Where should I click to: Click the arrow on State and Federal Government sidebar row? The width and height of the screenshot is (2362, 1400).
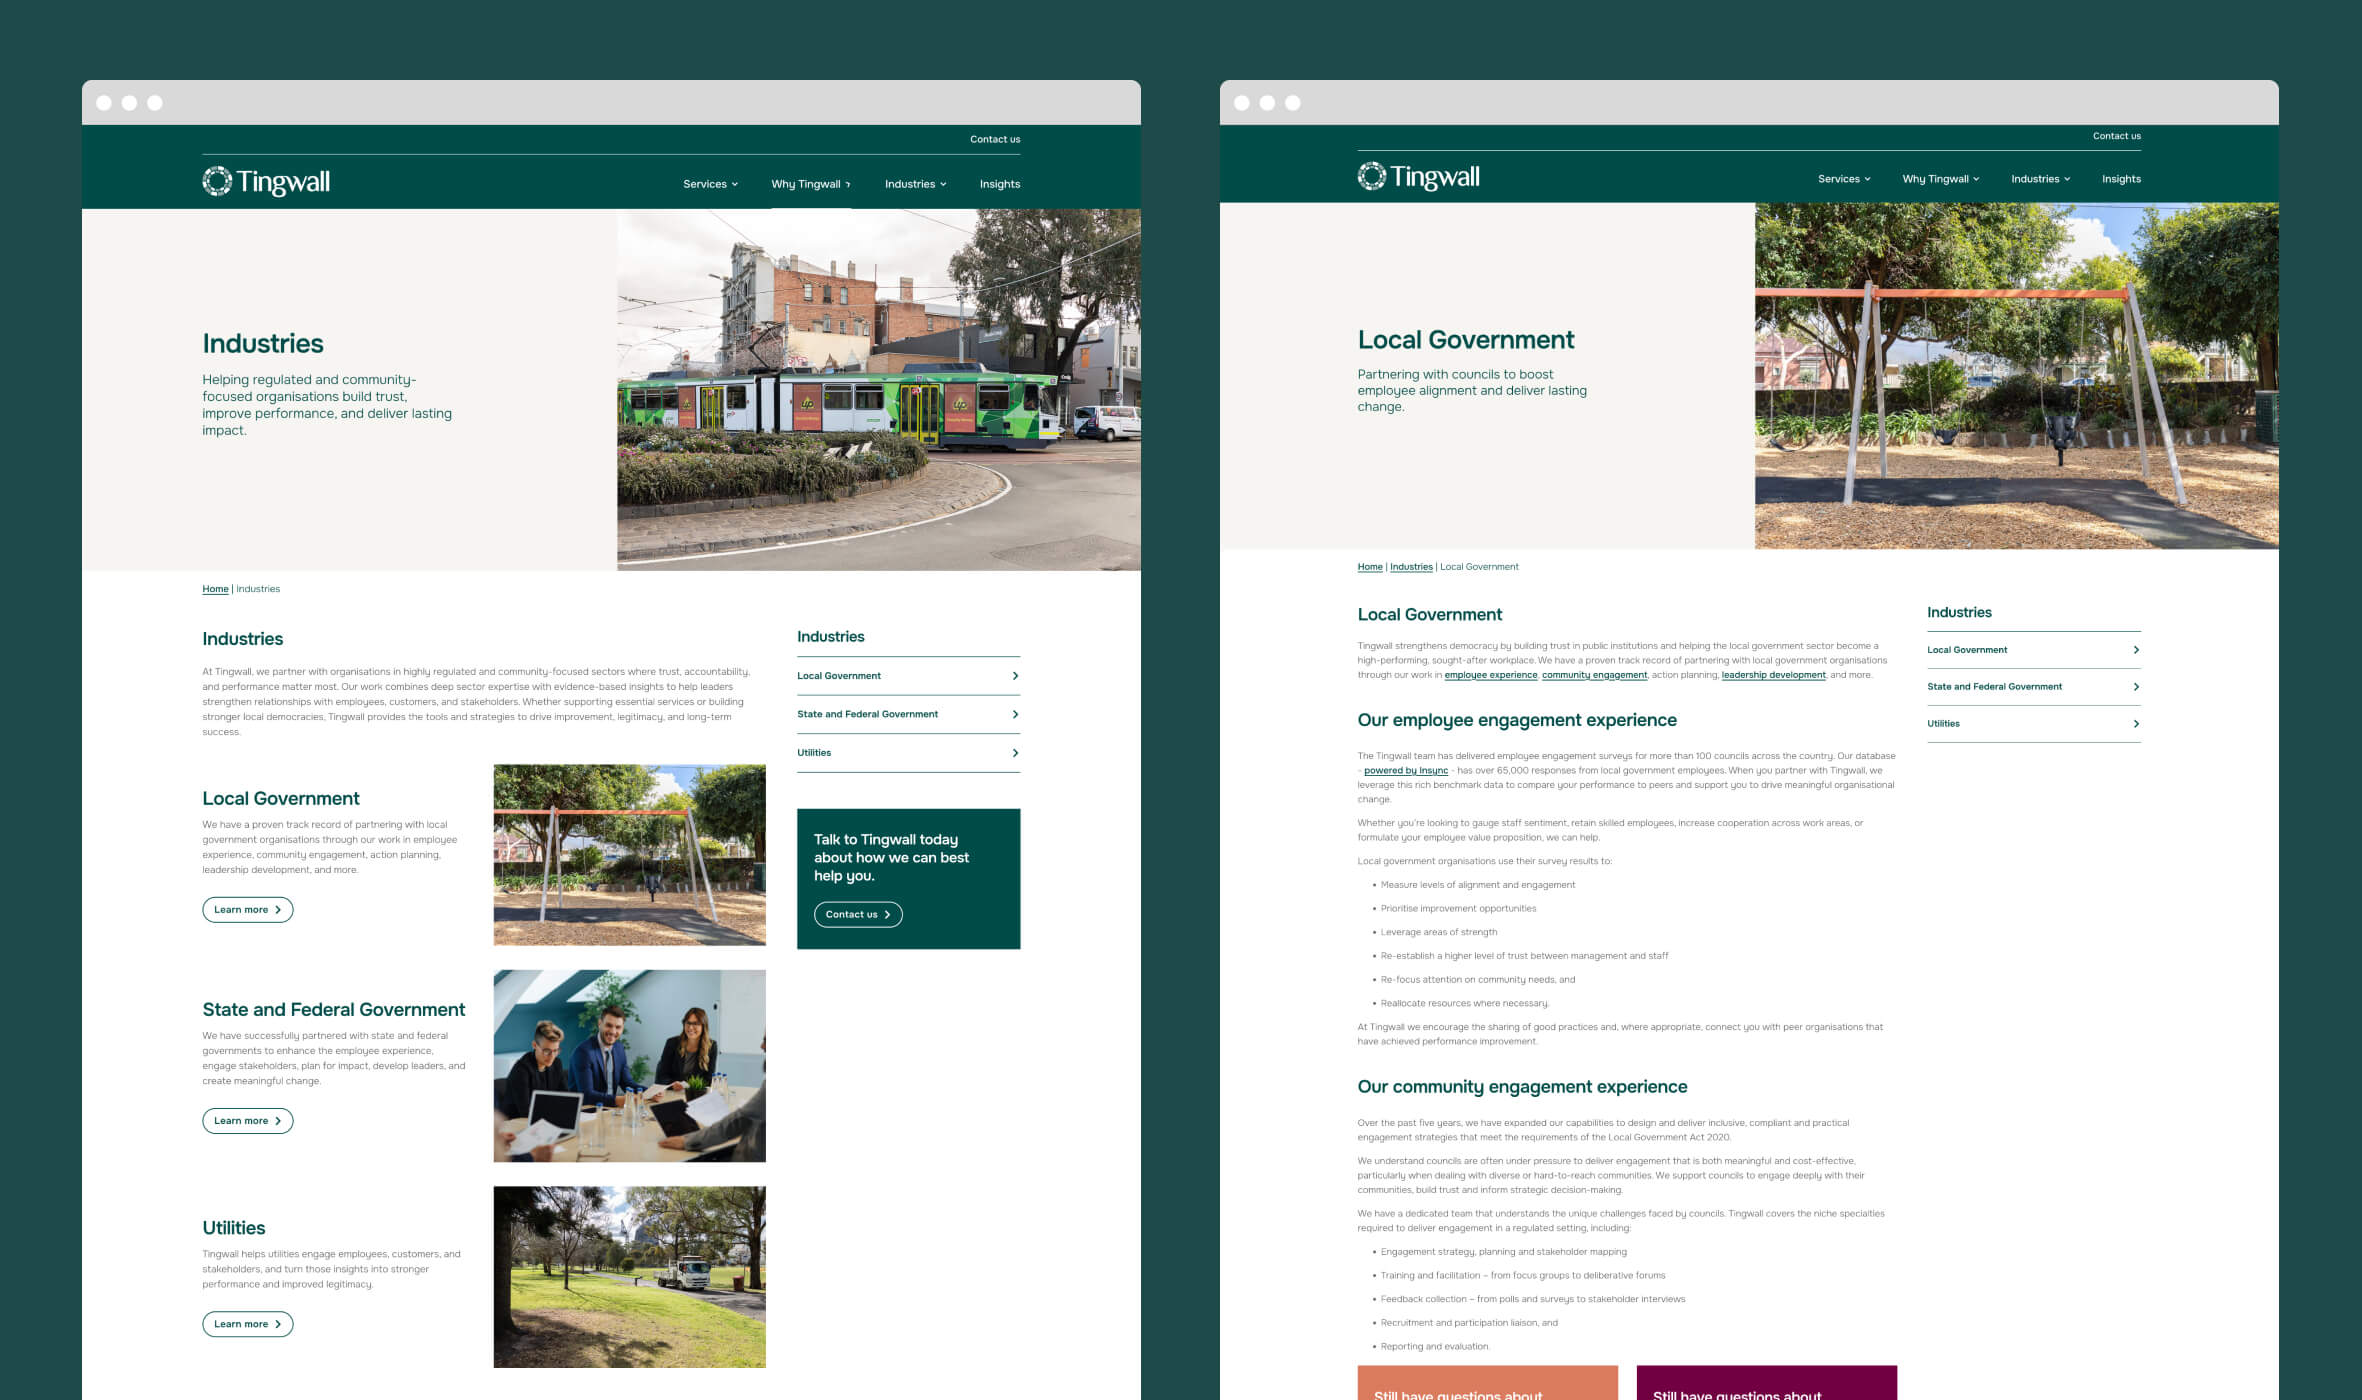pos(1015,714)
